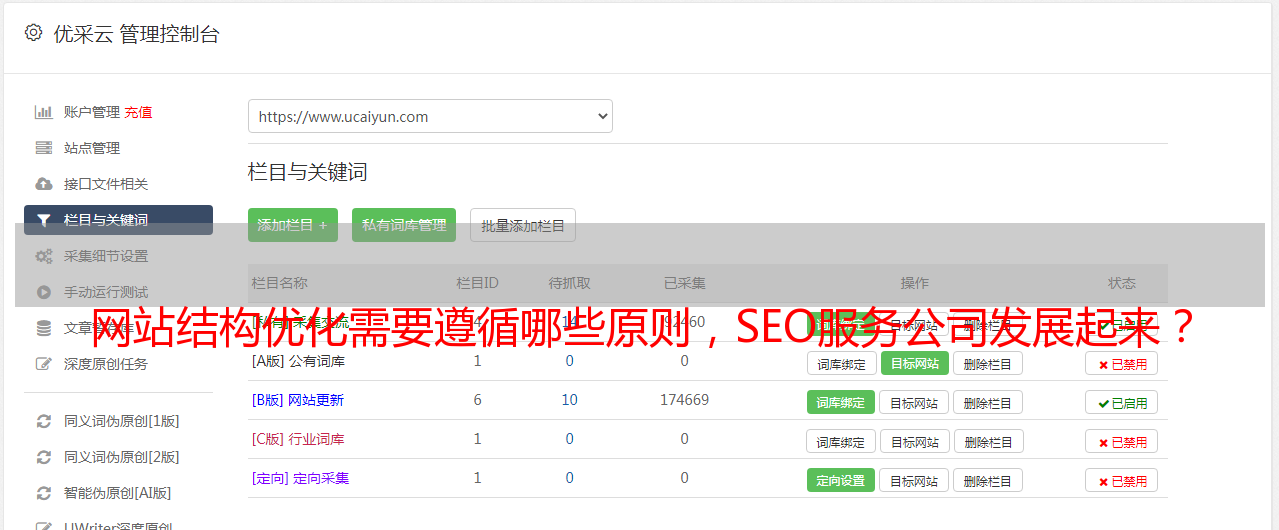Click the filter funnel icon for 栏目与关键词

pos(44,220)
